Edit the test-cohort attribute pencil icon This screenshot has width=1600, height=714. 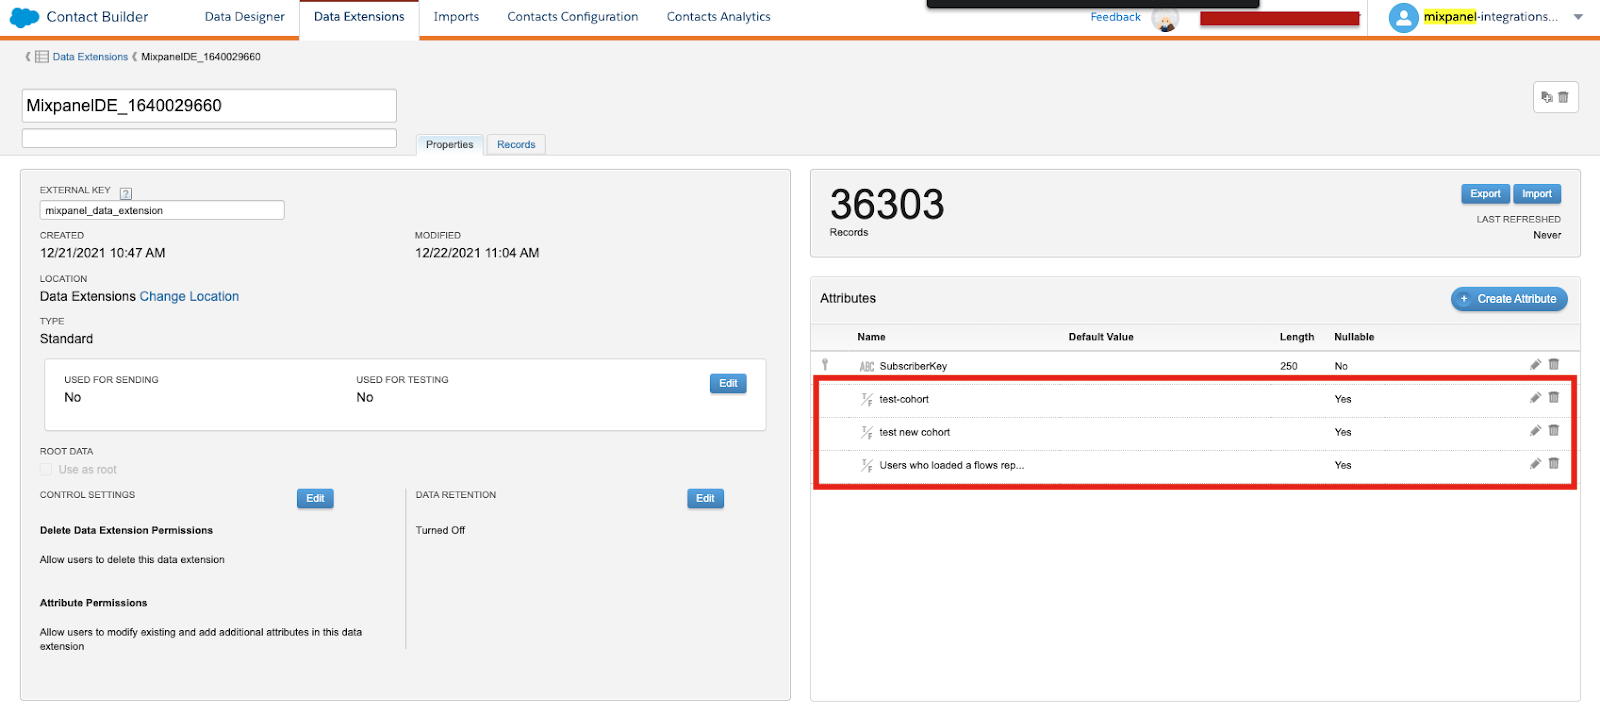(x=1535, y=398)
